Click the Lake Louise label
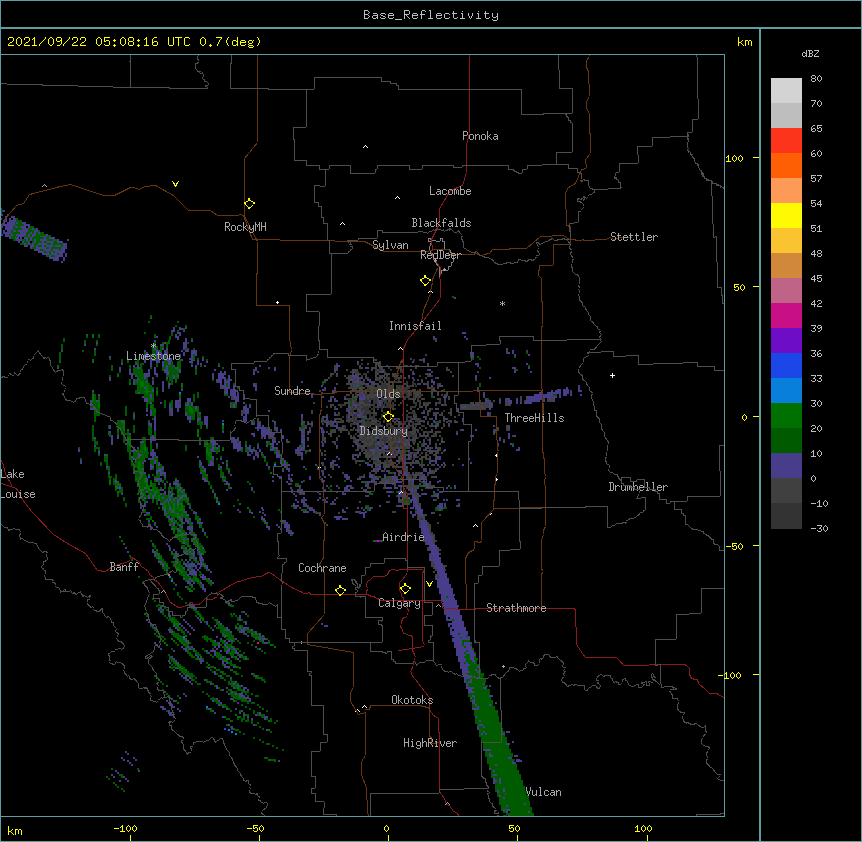 click(x=16, y=484)
